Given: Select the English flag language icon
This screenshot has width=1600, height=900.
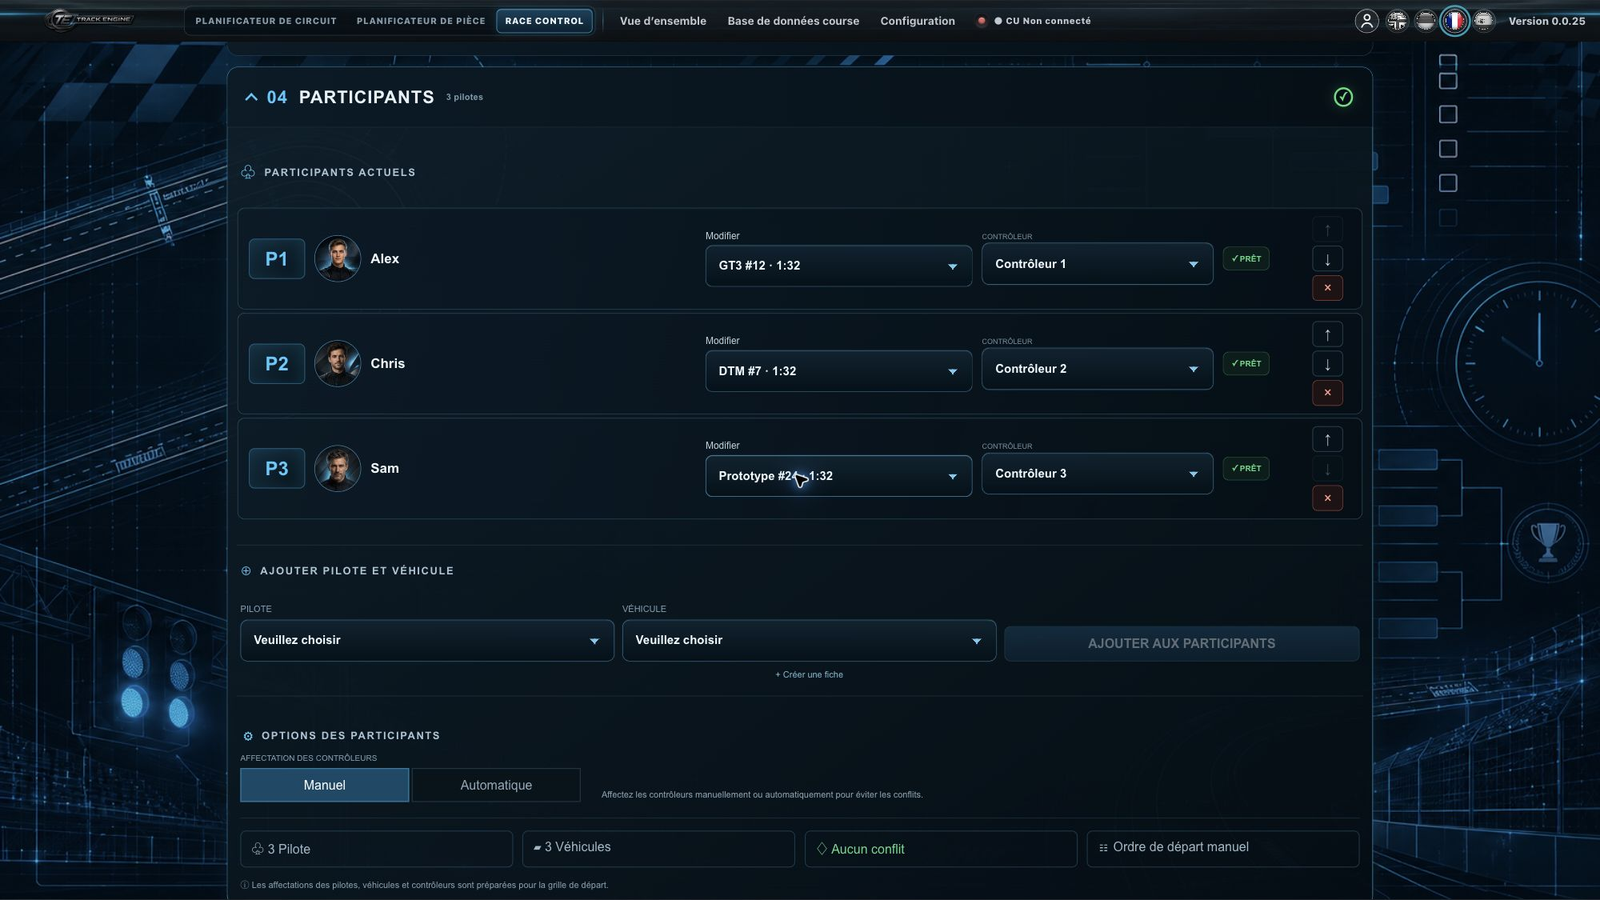Looking at the screenshot, I should pos(1396,21).
